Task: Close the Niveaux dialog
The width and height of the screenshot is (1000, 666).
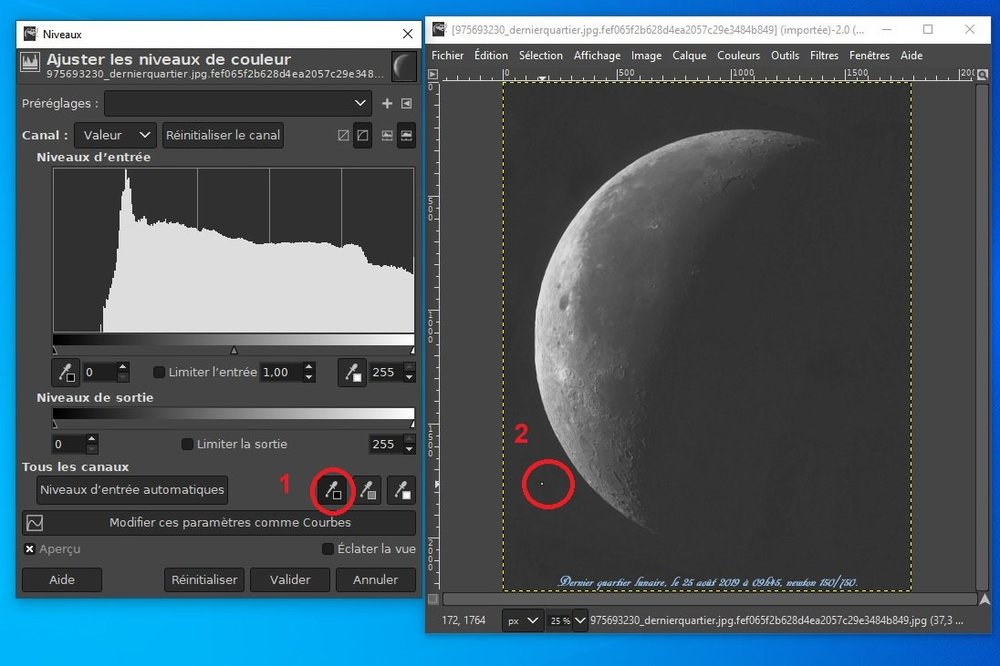Action: tap(408, 34)
